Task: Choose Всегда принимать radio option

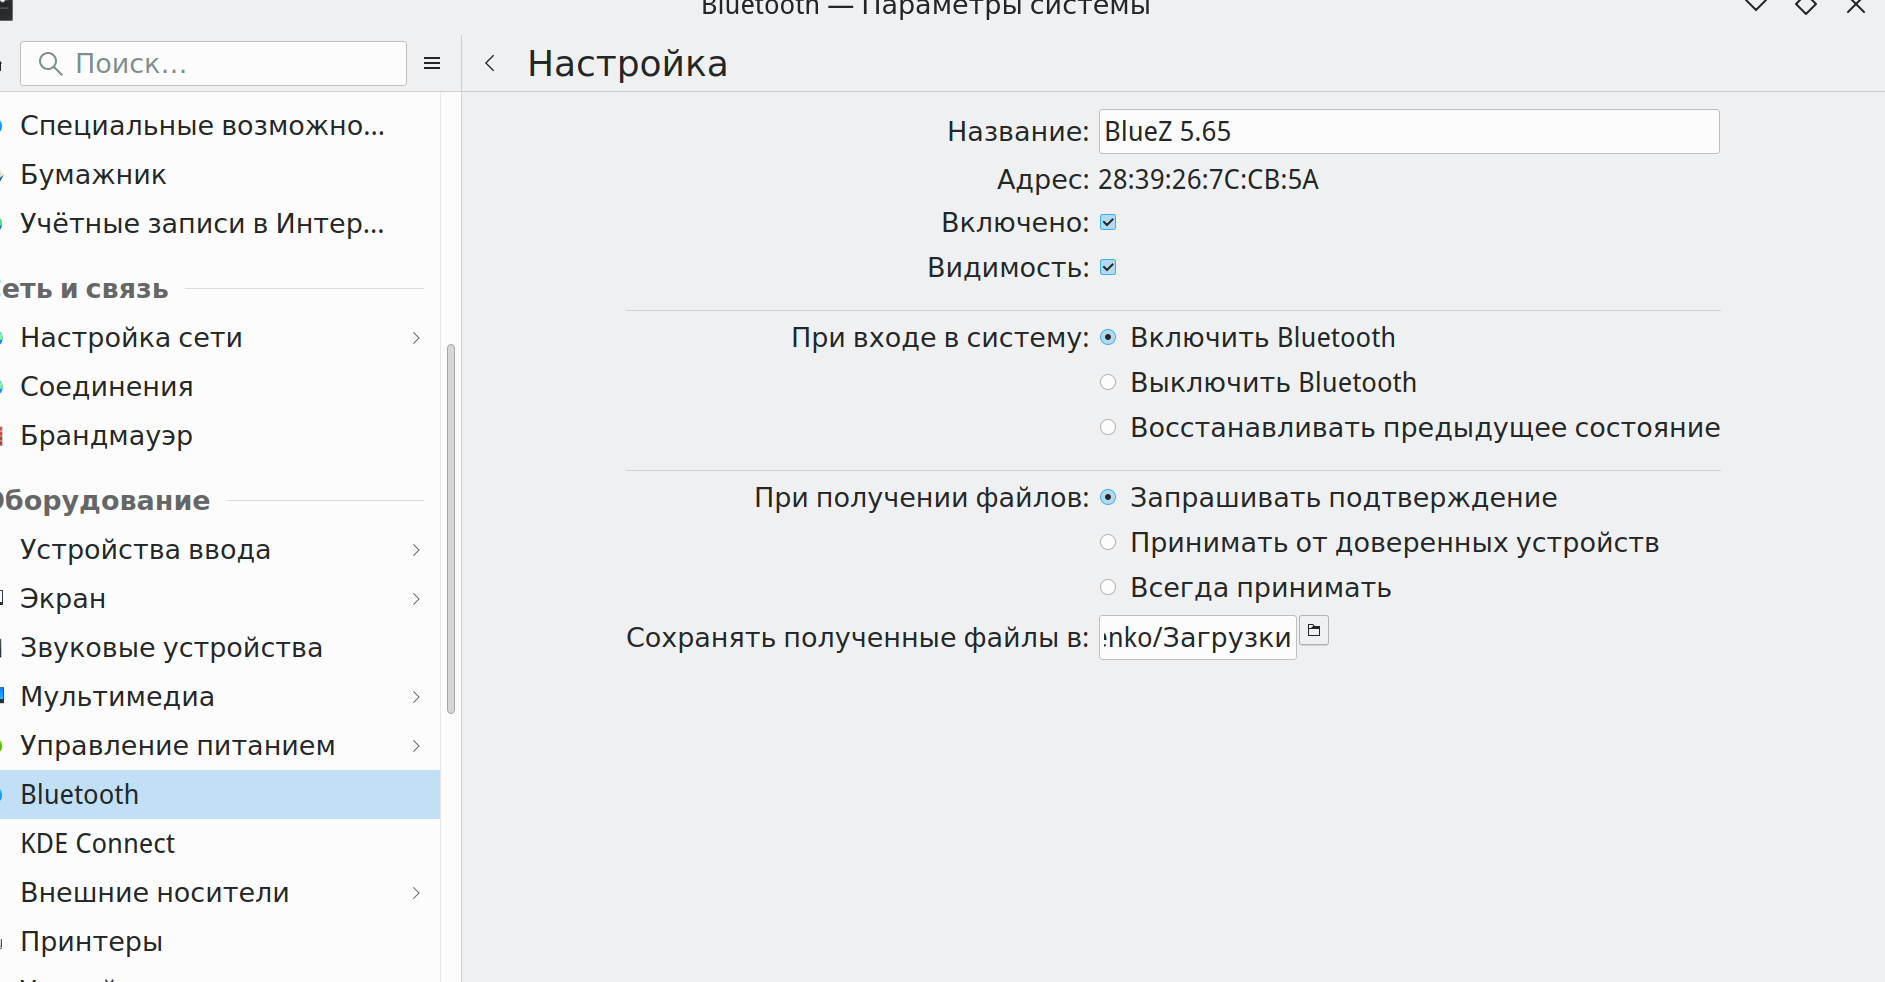Action: coord(1108,588)
